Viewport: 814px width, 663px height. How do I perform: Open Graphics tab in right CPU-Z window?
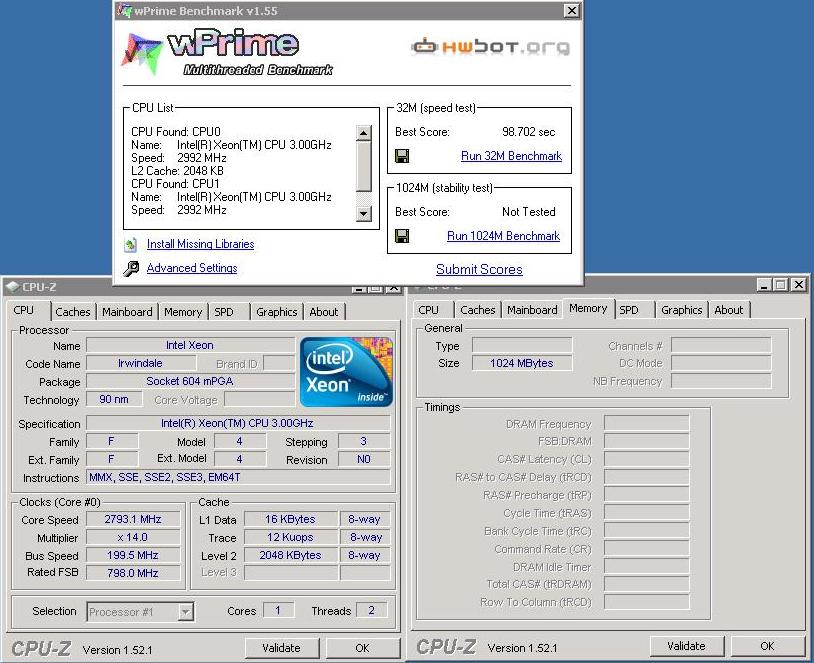pos(682,310)
